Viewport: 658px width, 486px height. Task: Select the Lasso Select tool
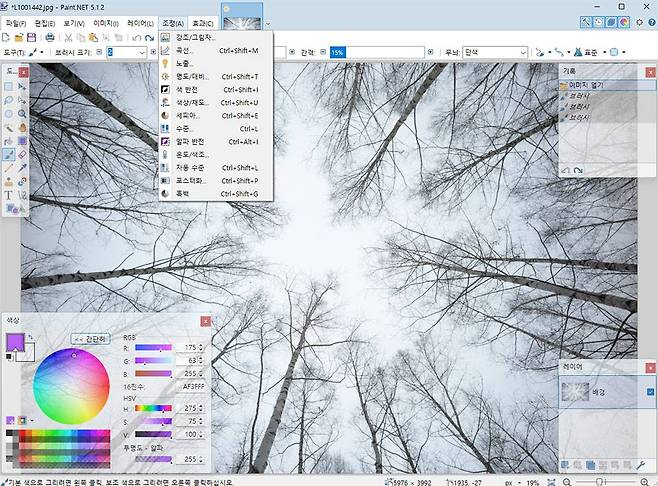pyautogui.click(x=8, y=100)
